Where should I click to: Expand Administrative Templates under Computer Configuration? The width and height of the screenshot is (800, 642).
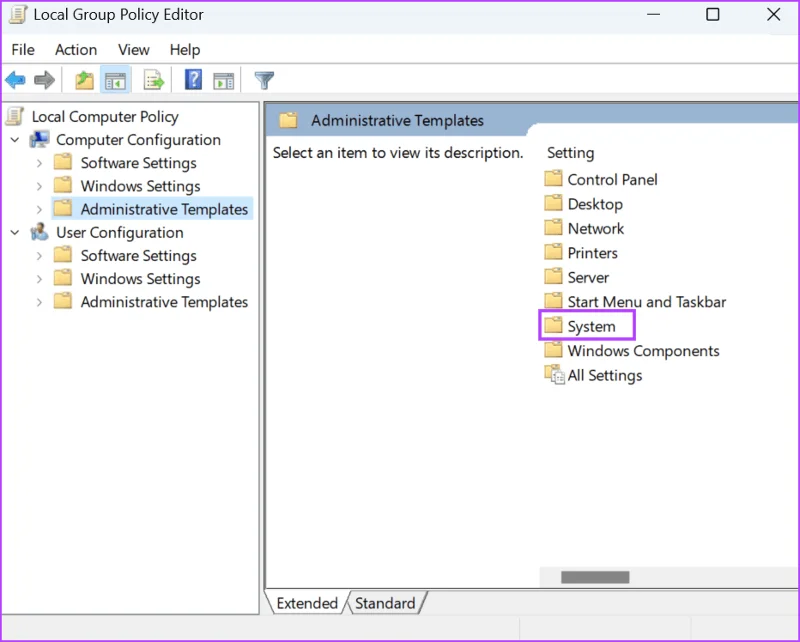39,209
